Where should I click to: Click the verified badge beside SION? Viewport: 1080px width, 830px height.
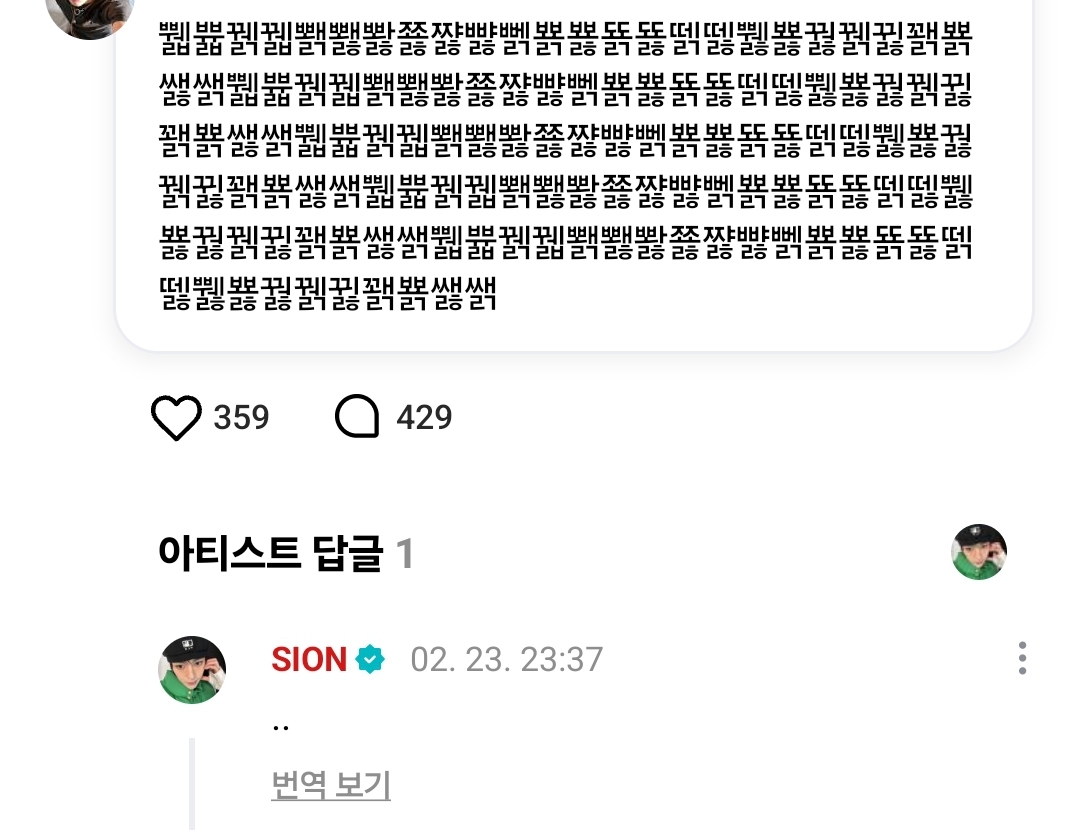(370, 659)
